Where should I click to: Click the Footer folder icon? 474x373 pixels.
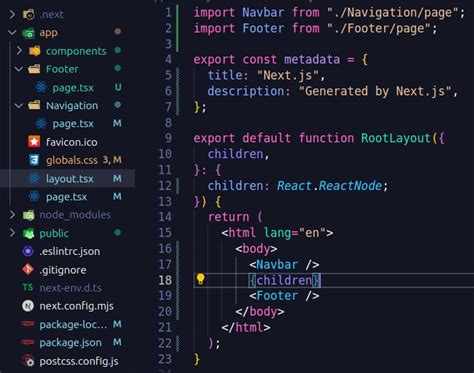point(34,69)
